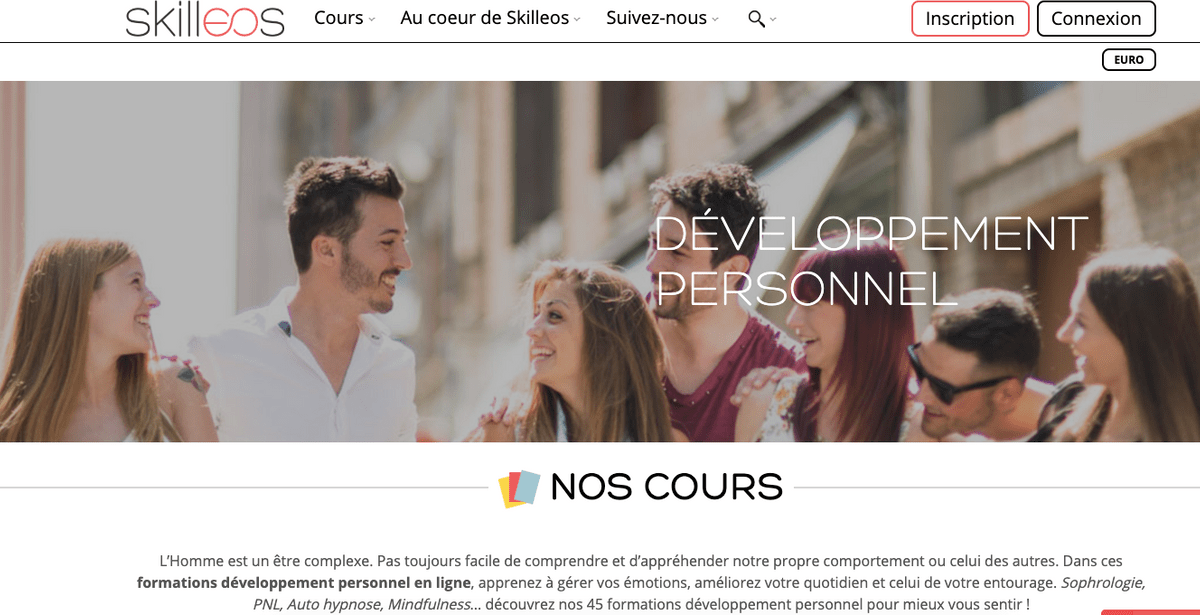Open the Suivez-nous menu

pos(656,18)
